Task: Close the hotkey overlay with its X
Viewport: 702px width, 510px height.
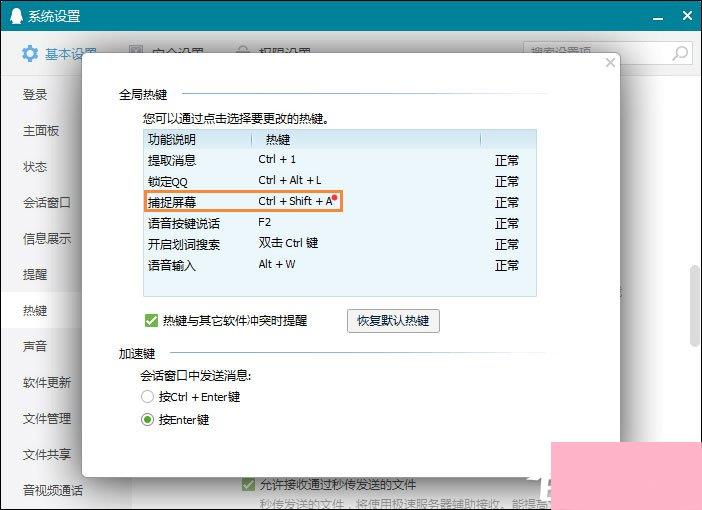Action: [x=610, y=63]
